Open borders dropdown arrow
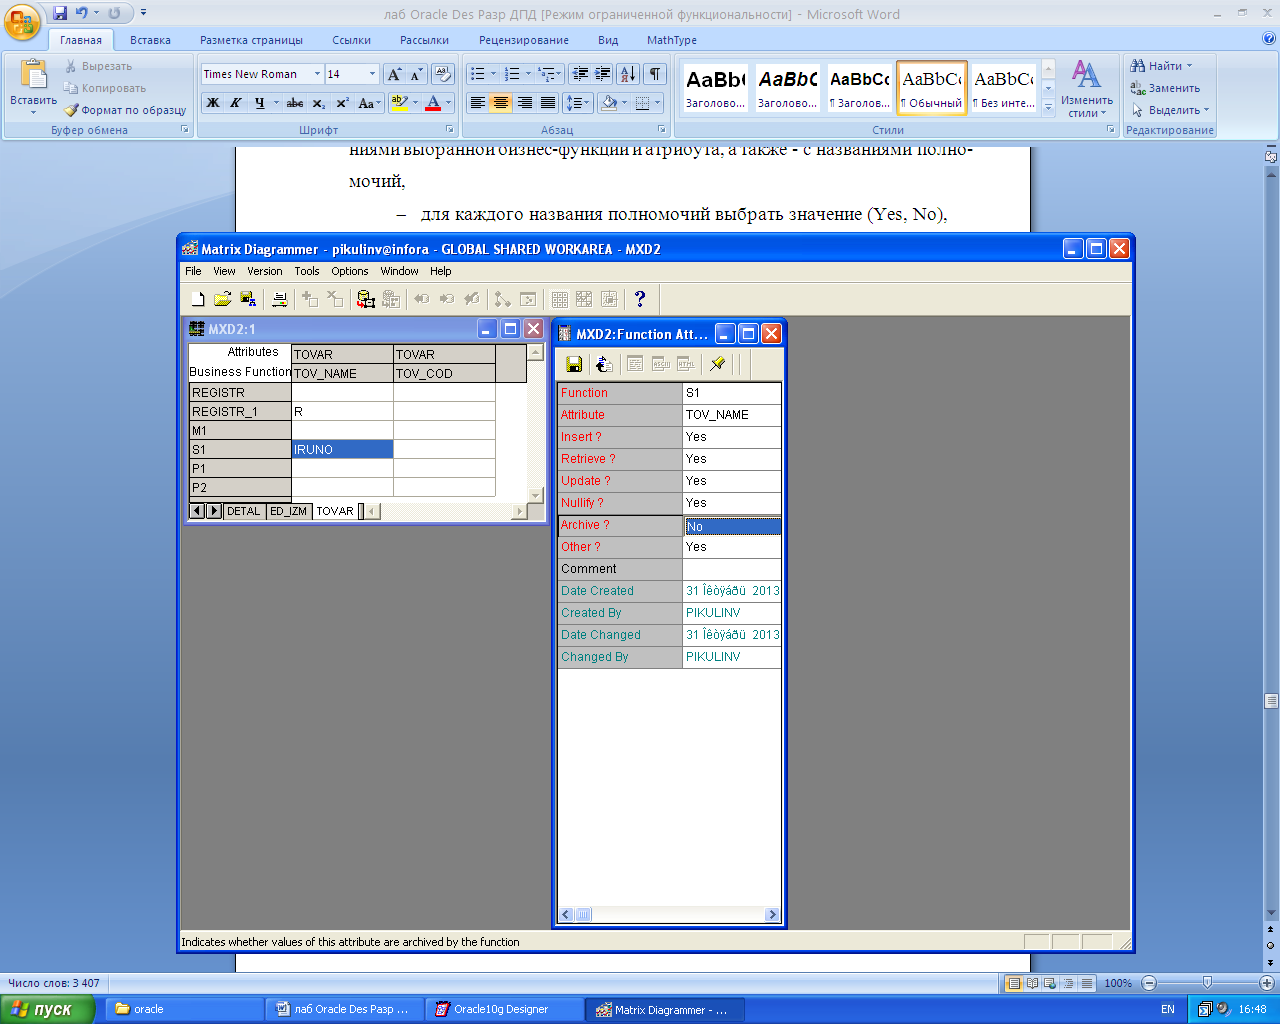1280x1024 pixels. [x=657, y=102]
